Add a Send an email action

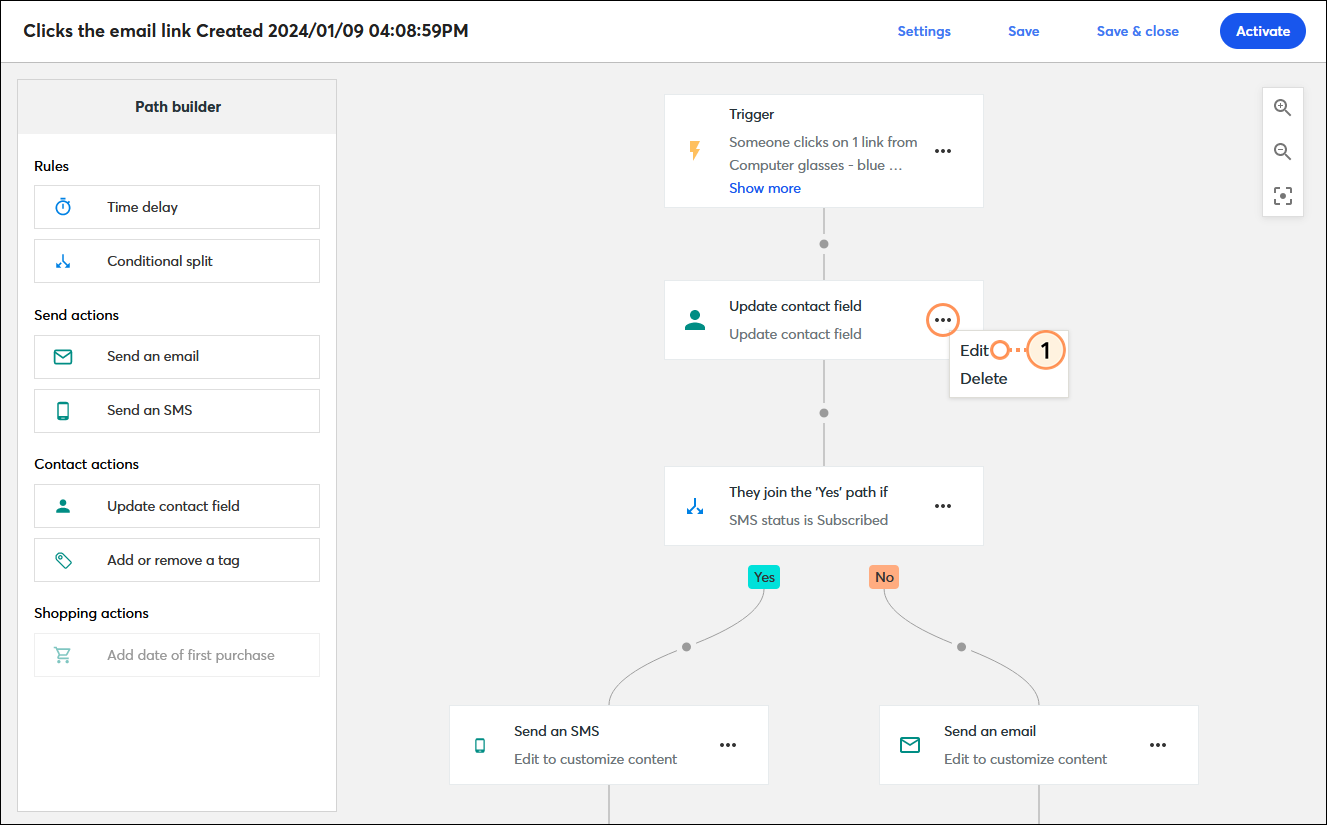(177, 356)
